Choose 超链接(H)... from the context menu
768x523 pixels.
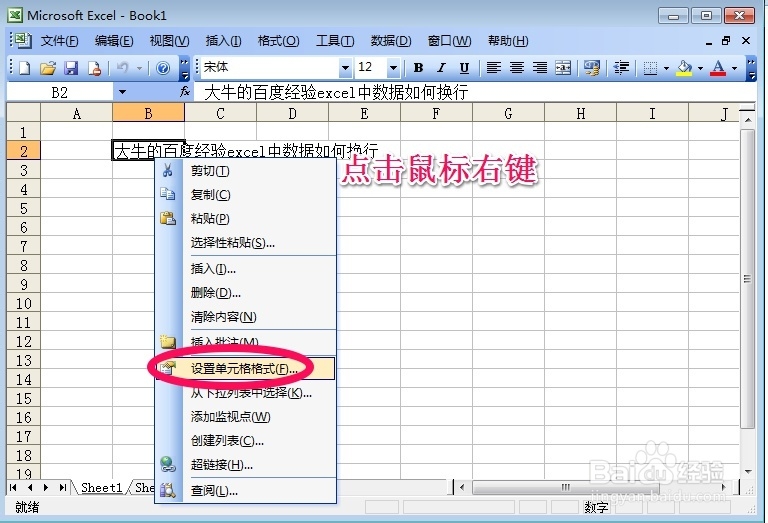pyautogui.click(x=245, y=465)
